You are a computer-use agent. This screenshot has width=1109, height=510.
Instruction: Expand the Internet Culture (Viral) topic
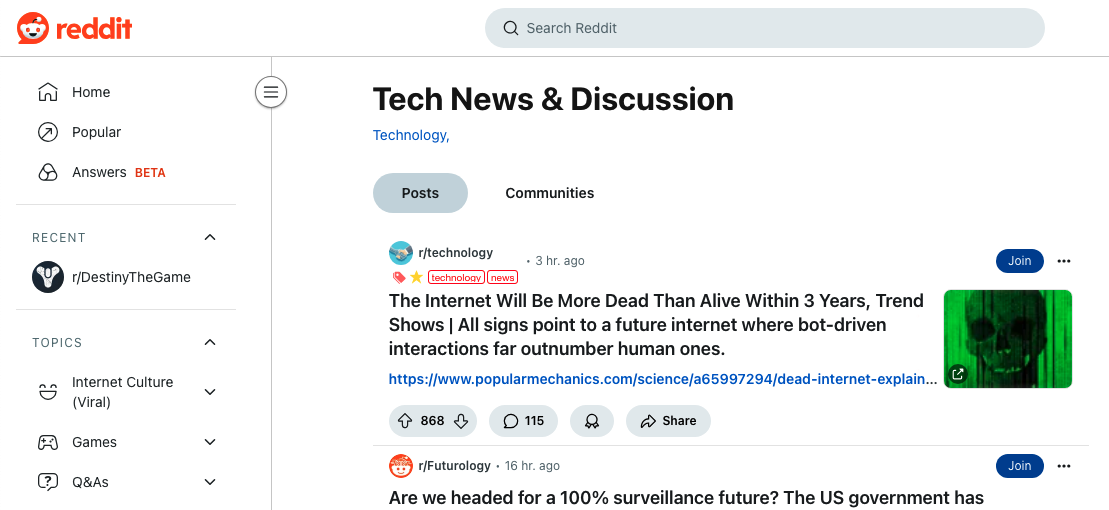[210, 392]
